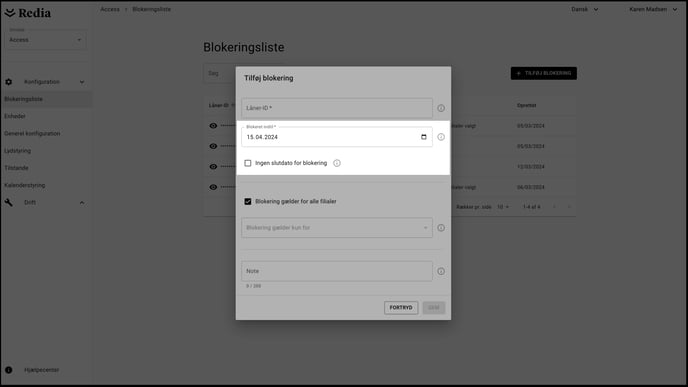Click the Konfiguration gear icon
This screenshot has width=688, height=387.
[9, 82]
